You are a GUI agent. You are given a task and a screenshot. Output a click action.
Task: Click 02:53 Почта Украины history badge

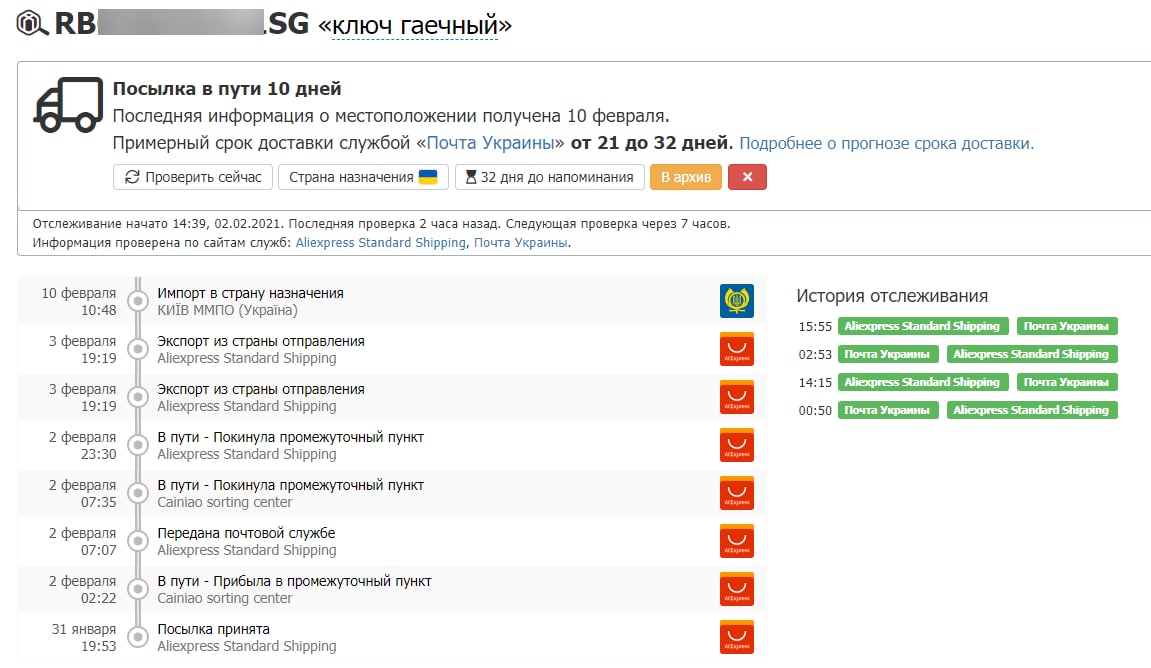887,354
